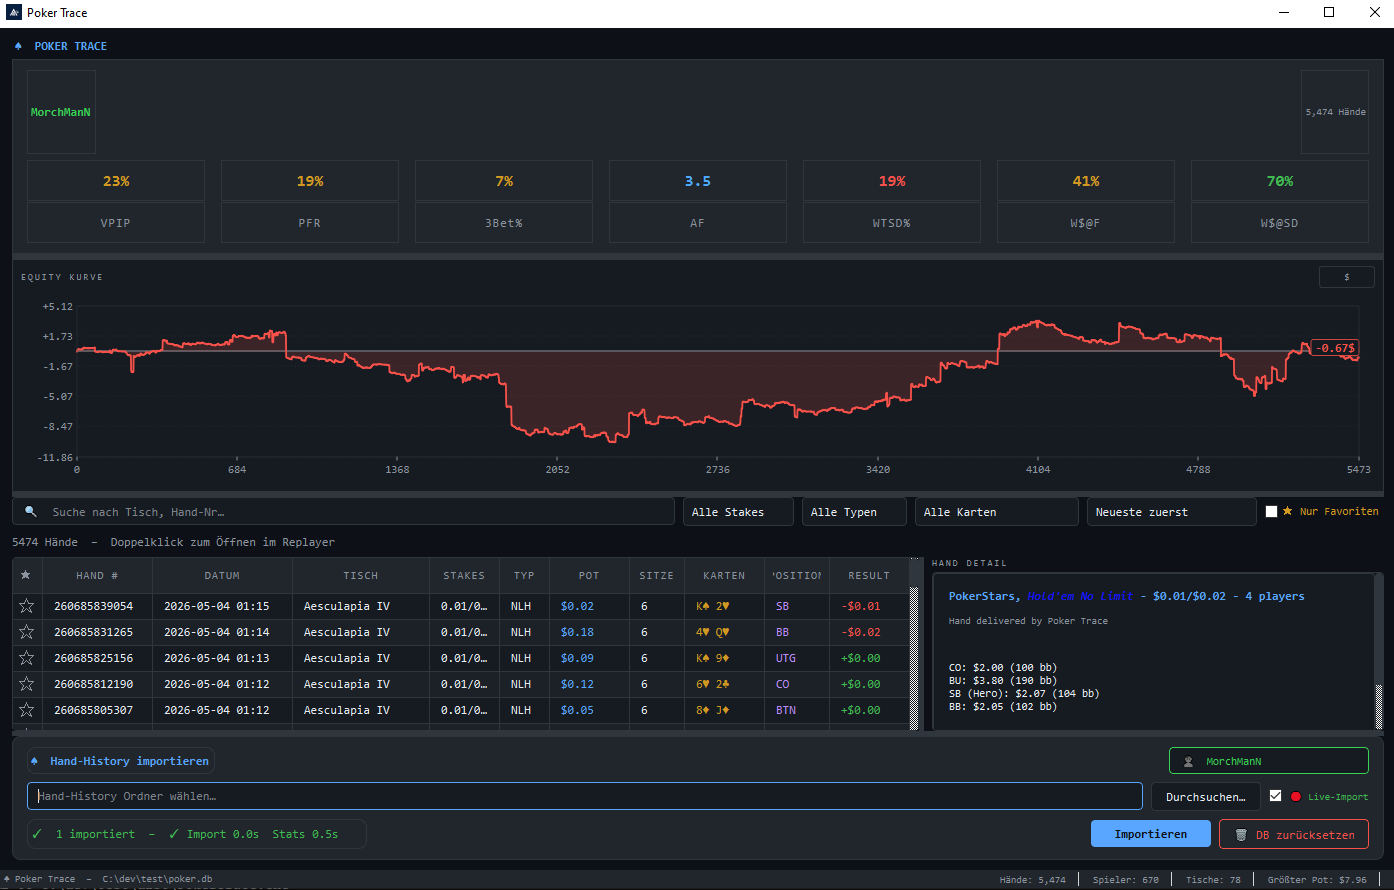
Task: Sort by DATUM column header
Action: (222, 575)
